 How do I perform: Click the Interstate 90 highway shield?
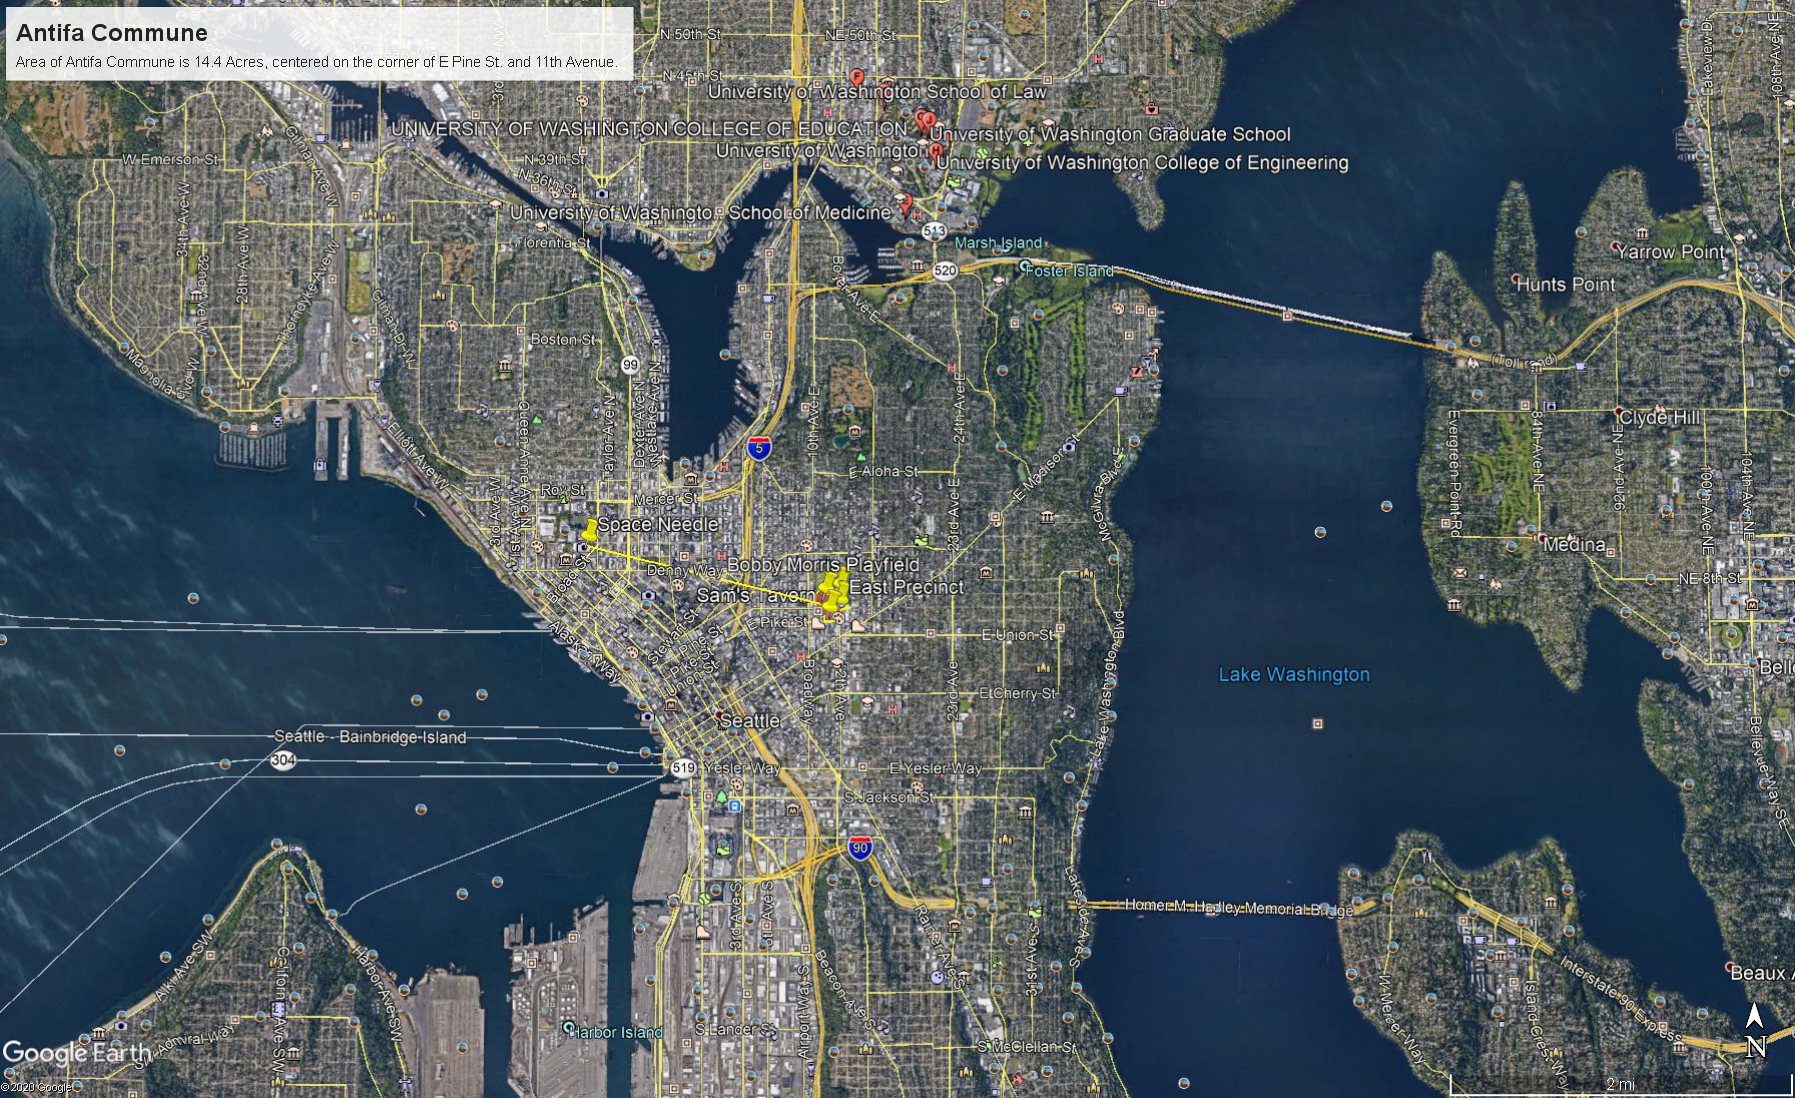860,849
